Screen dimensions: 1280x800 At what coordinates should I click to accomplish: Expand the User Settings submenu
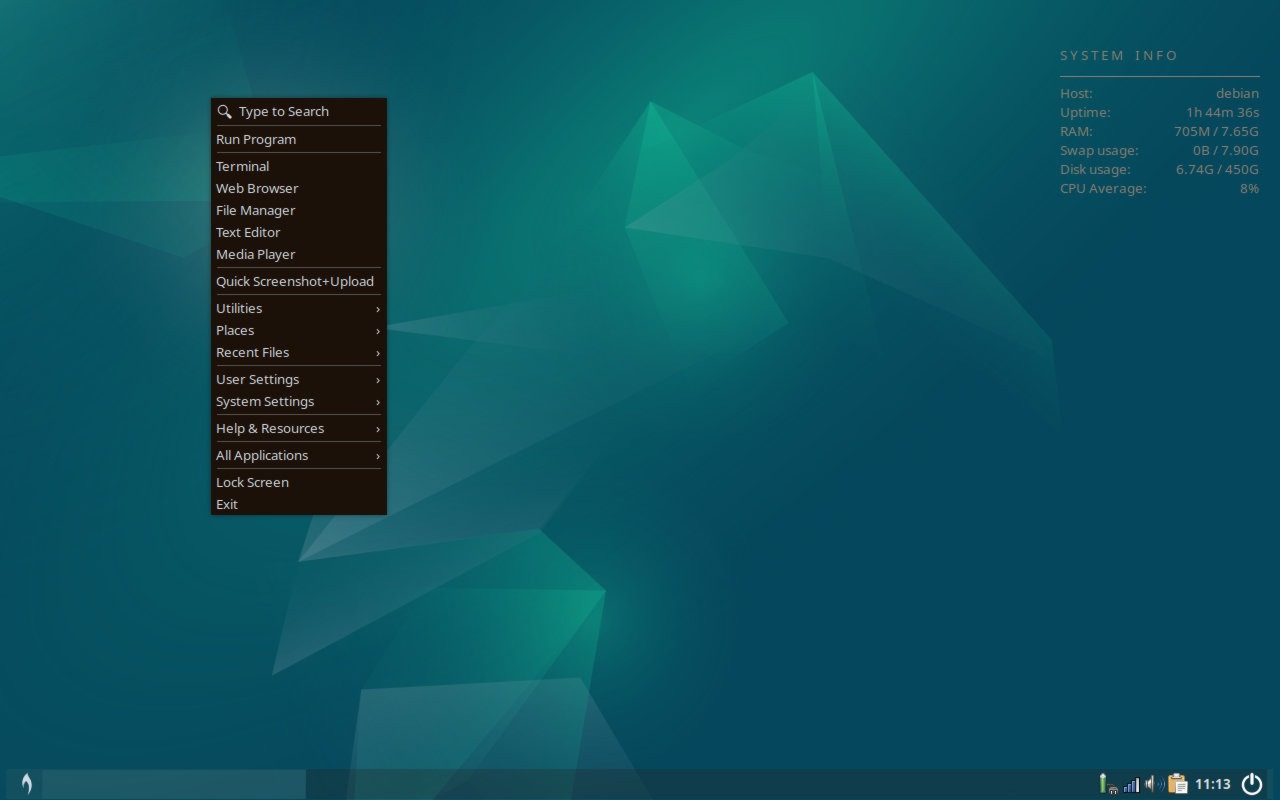(x=299, y=379)
